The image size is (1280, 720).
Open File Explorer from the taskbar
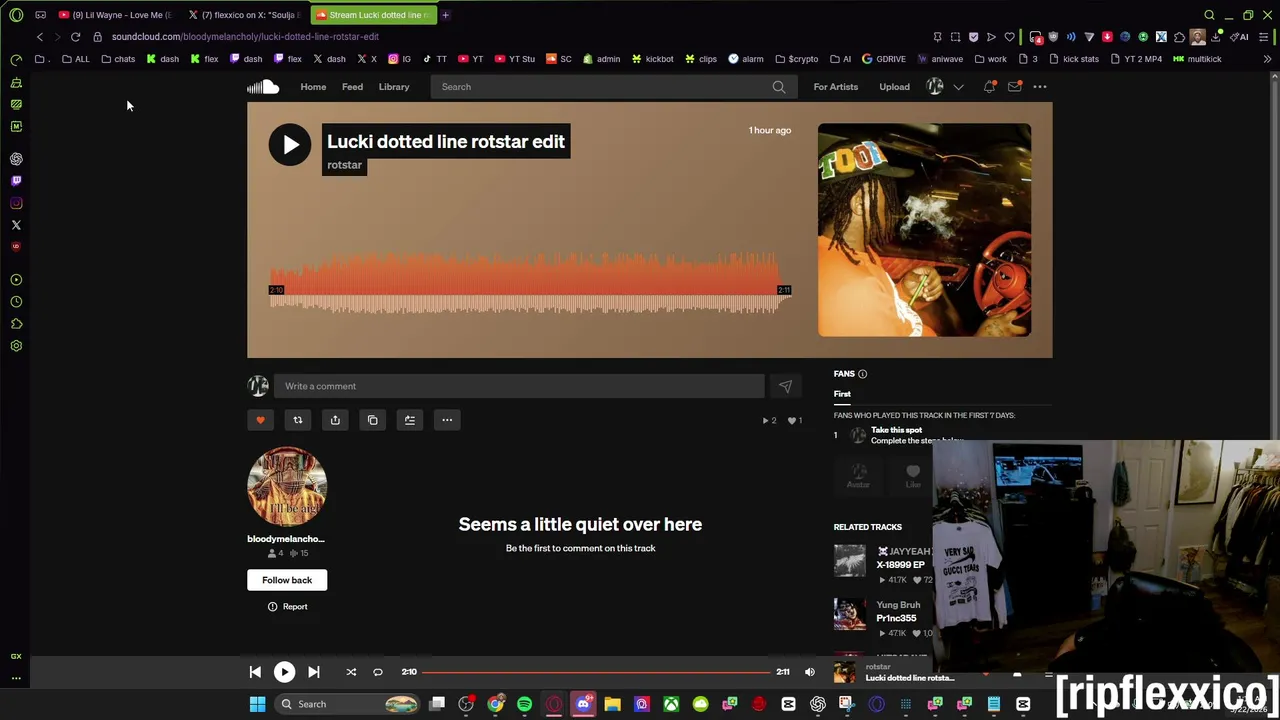point(612,704)
